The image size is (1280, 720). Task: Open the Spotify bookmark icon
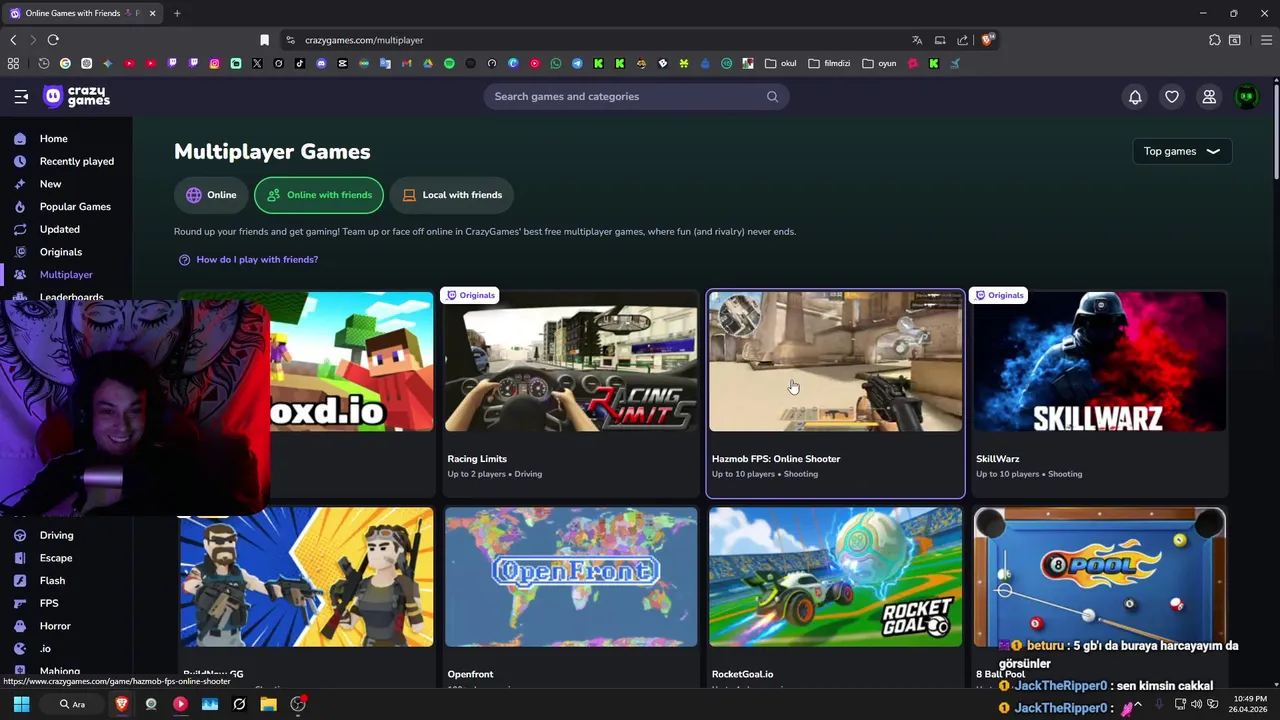click(449, 63)
